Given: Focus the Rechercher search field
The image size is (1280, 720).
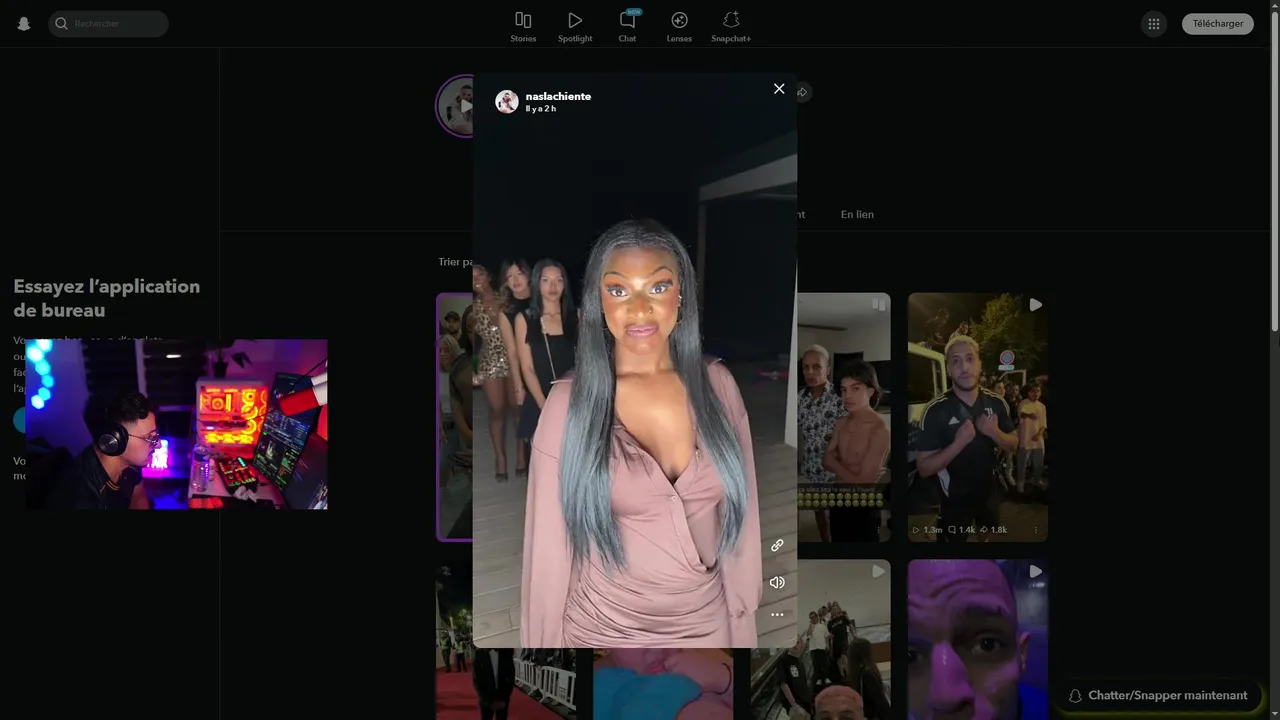Looking at the screenshot, I should pyautogui.click(x=108, y=24).
